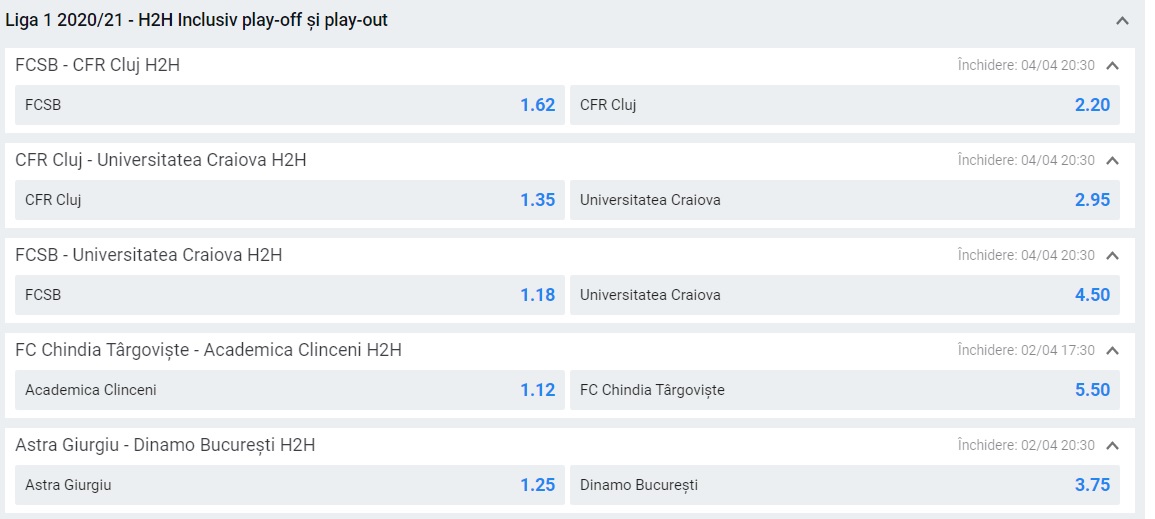Viewport: 1155px width, 519px height.
Task: Select Astra Giurgiu at odds 1.25
Action: coord(290,485)
